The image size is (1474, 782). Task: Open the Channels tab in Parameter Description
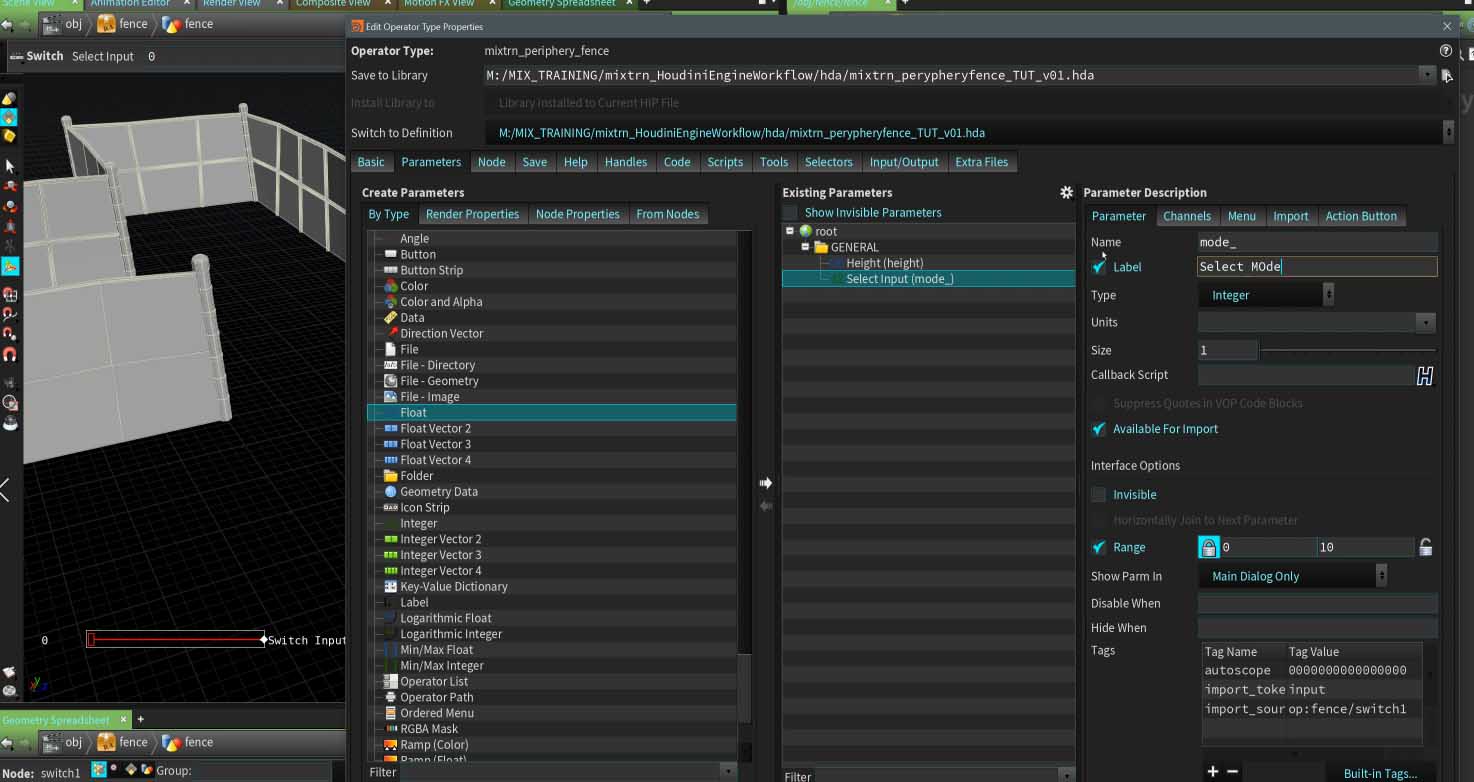pos(1186,216)
